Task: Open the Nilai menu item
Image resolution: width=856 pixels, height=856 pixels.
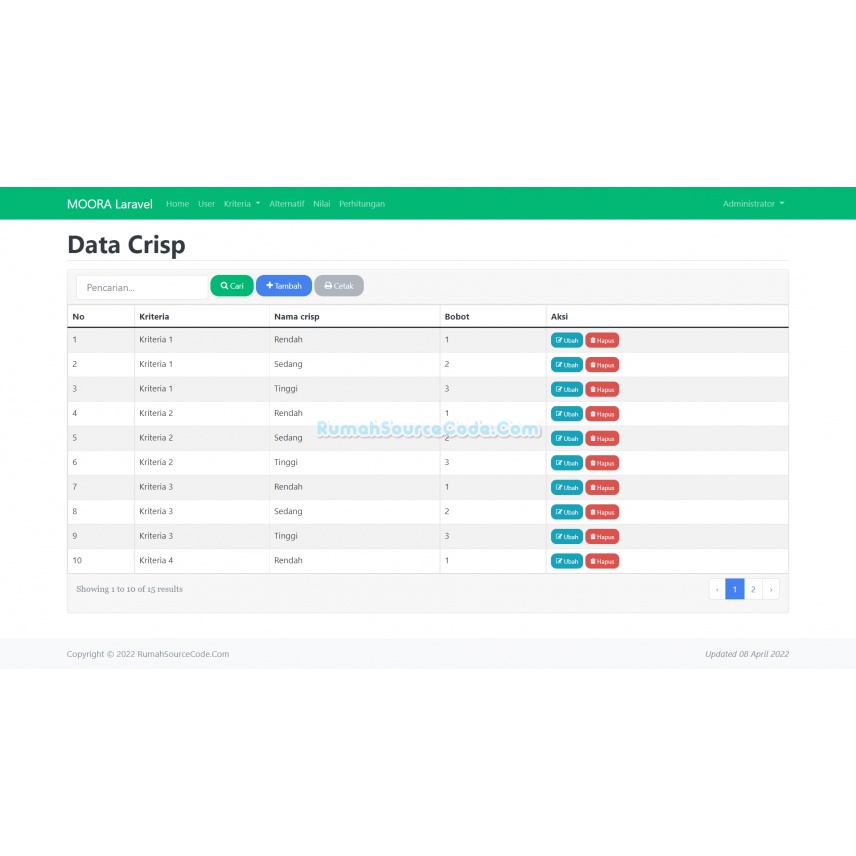Action: click(x=322, y=204)
